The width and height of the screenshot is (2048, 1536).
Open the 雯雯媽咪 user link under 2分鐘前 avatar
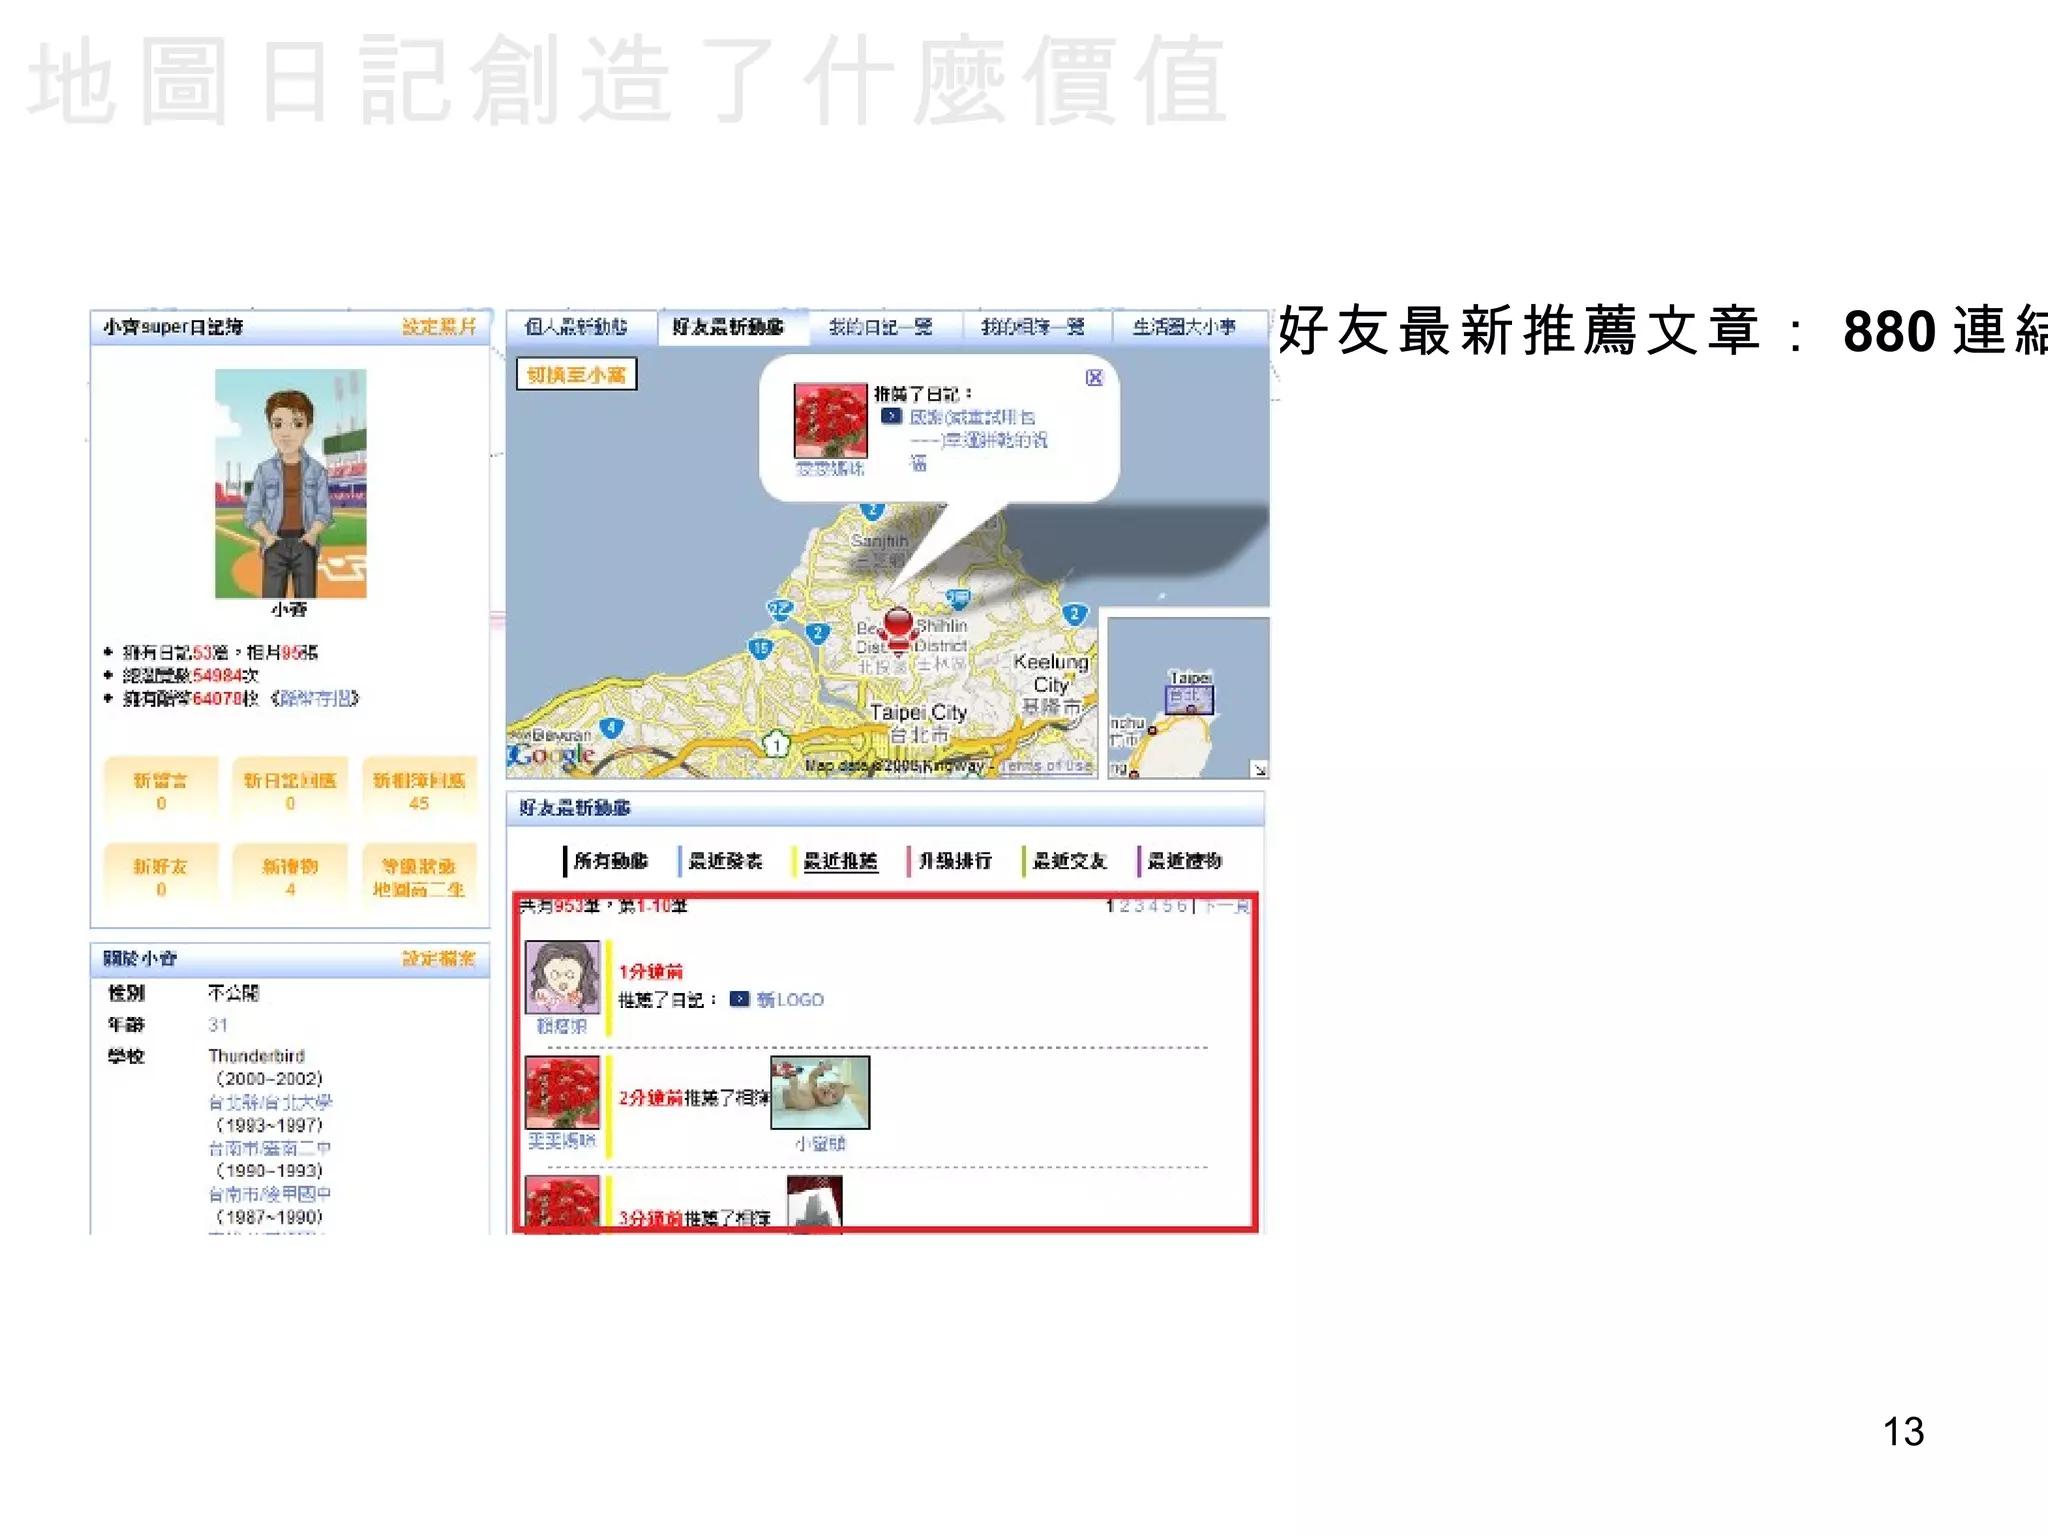pos(562,1141)
